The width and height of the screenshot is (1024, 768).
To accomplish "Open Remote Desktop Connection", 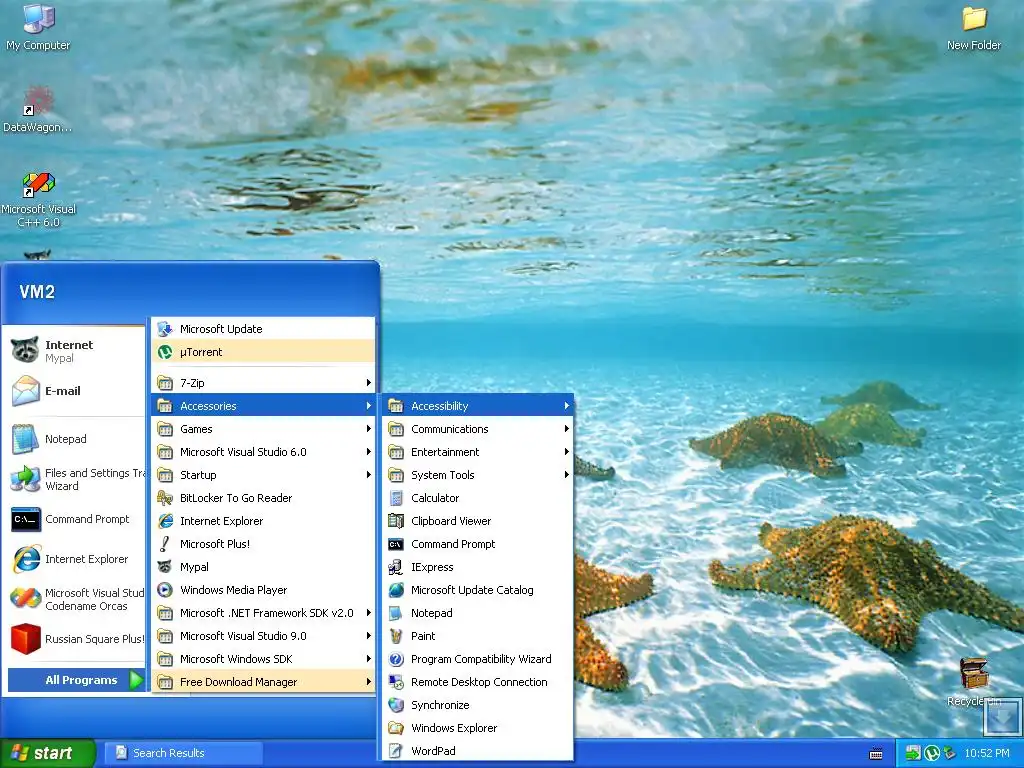I will pyautogui.click(x=478, y=682).
